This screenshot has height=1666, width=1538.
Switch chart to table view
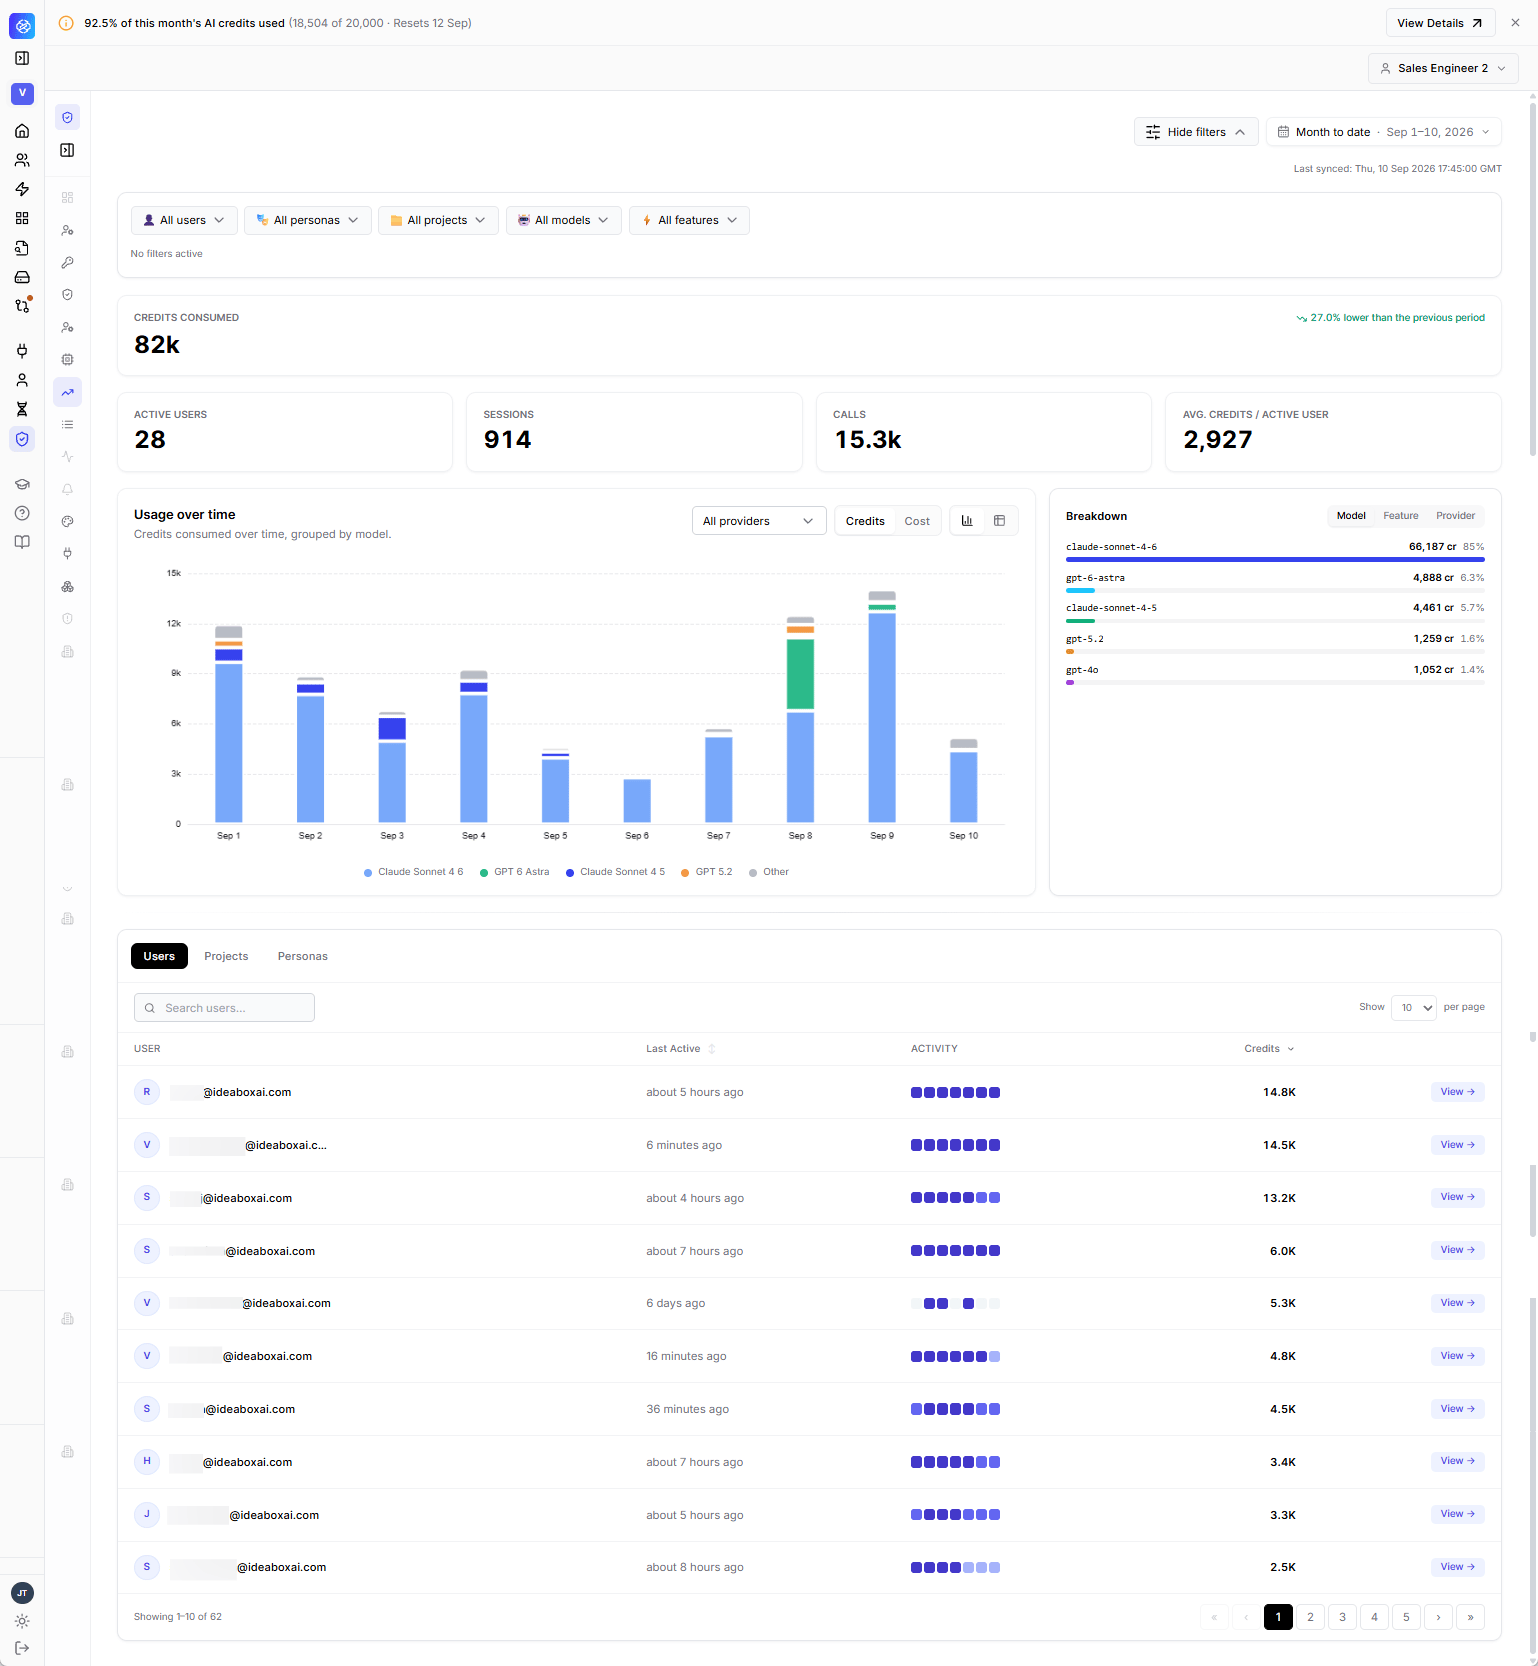pos(999,521)
